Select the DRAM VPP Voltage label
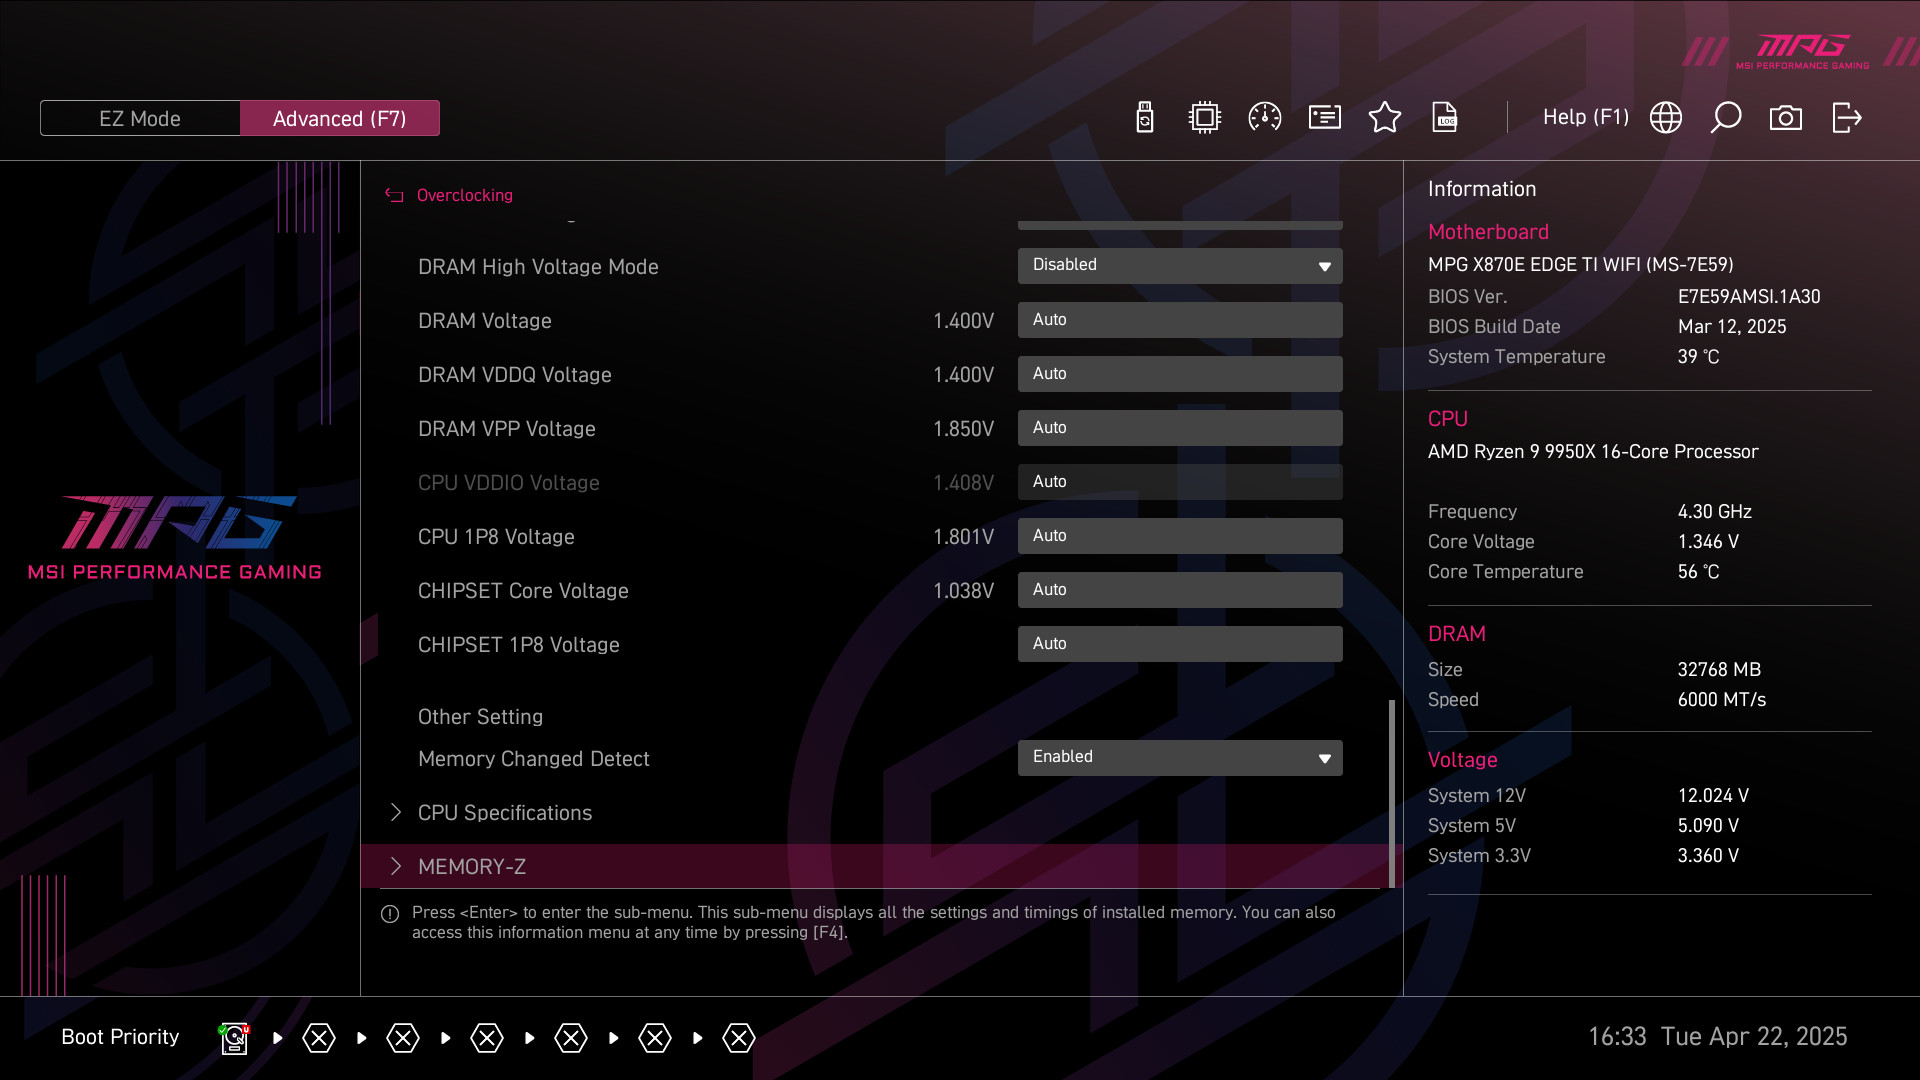 point(507,429)
